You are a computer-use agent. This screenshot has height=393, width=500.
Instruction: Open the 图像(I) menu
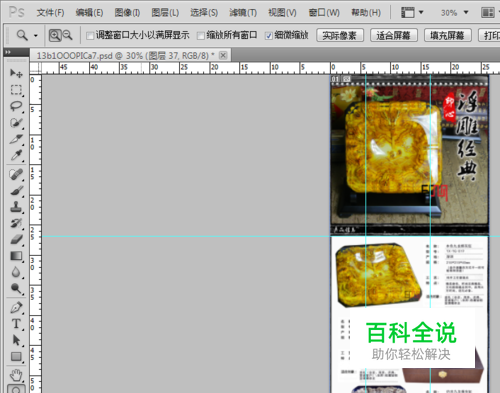[x=127, y=13]
